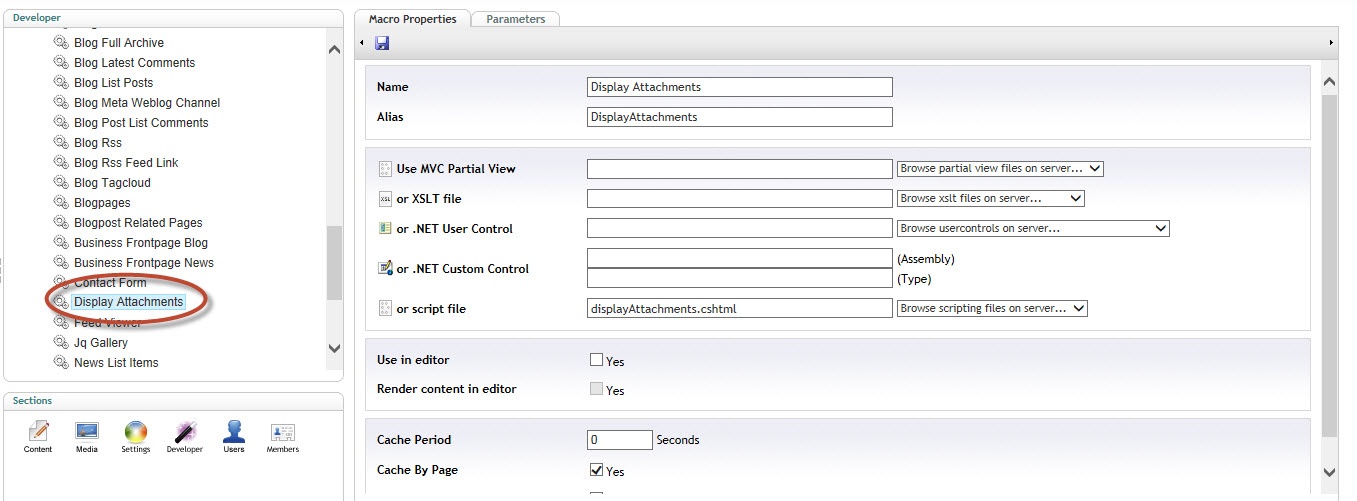Enable the Use in editor checkbox
The height and width of the screenshot is (501, 1357).
coord(596,360)
